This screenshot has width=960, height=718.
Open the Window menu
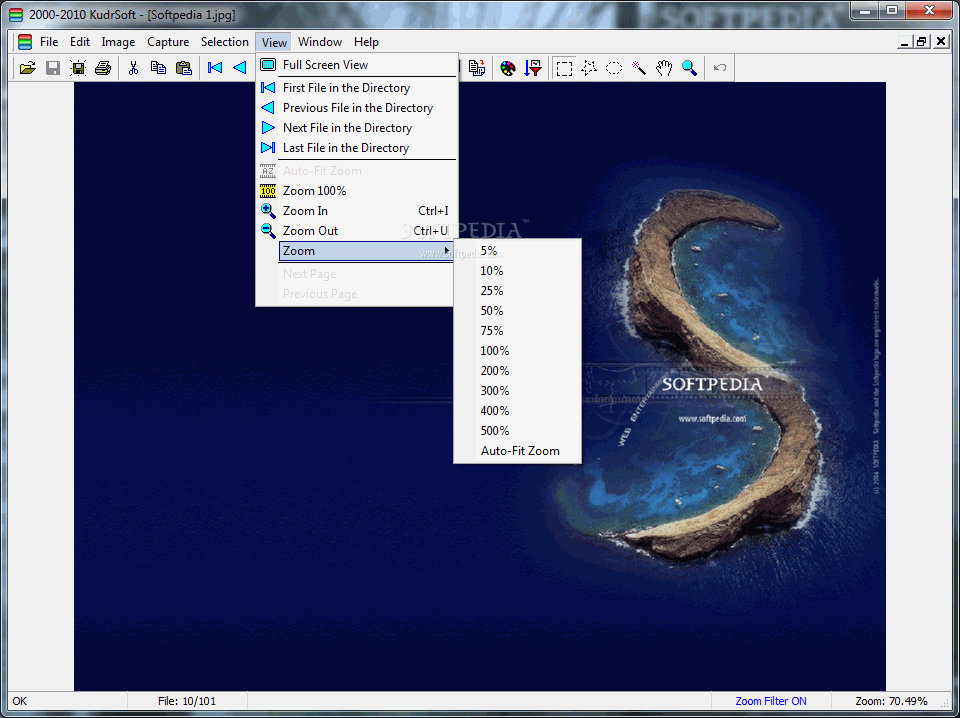pyautogui.click(x=320, y=42)
